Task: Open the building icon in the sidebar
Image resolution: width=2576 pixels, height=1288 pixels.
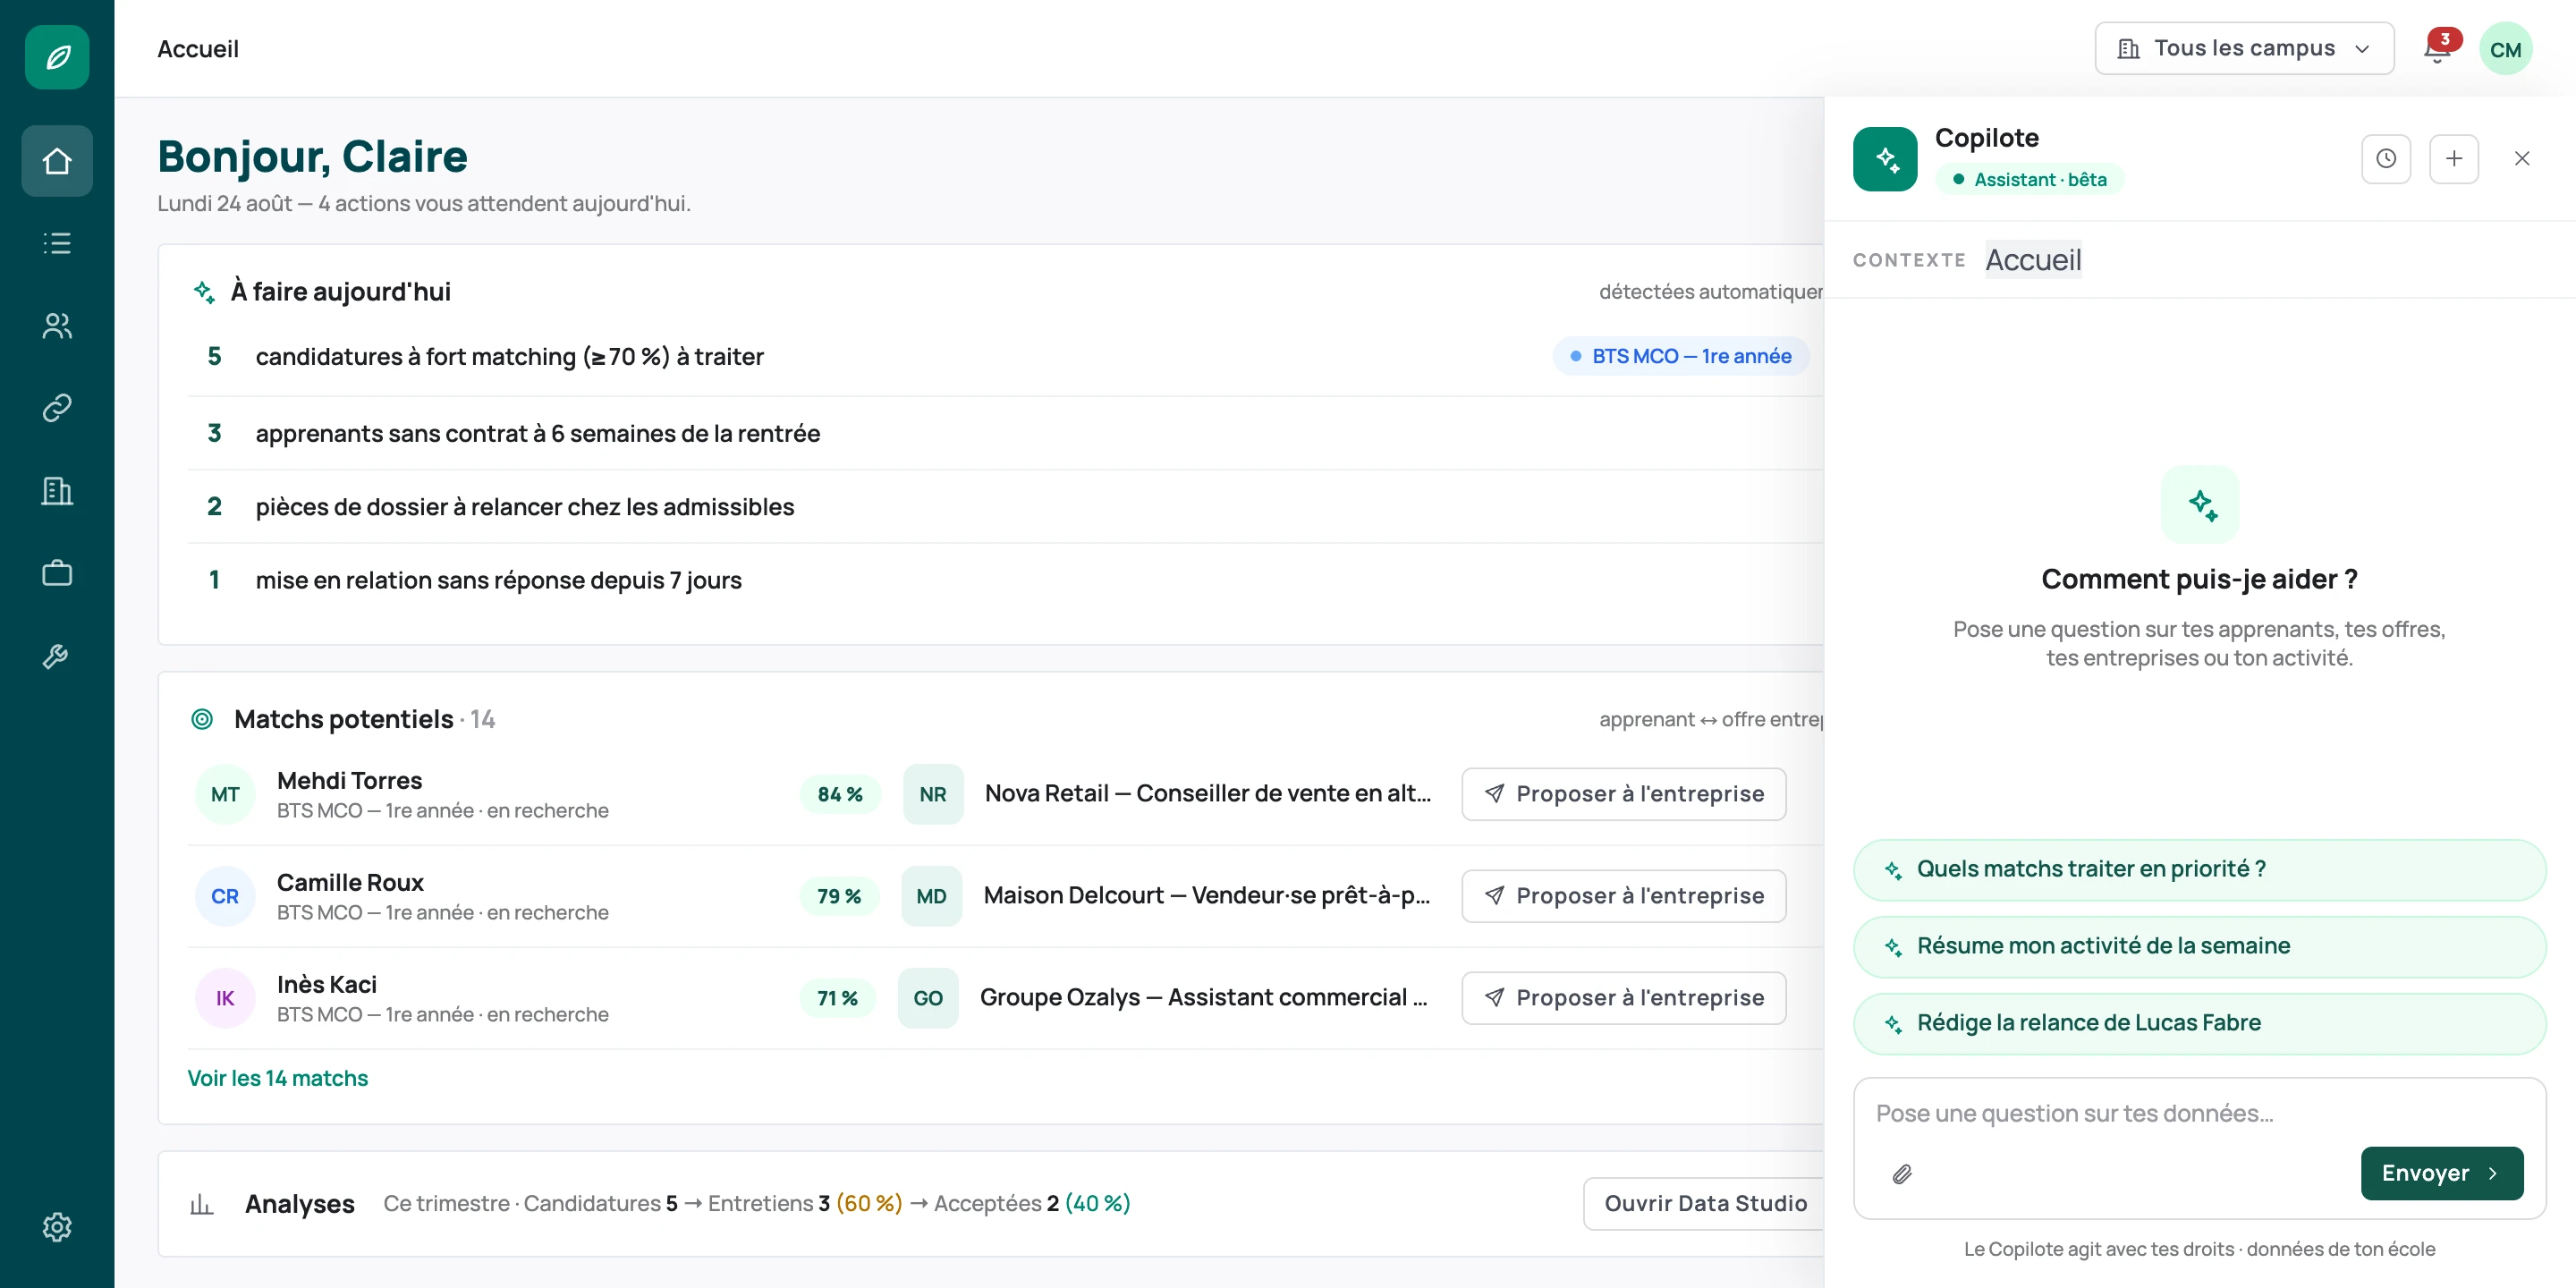Action: (x=57, y=491)
